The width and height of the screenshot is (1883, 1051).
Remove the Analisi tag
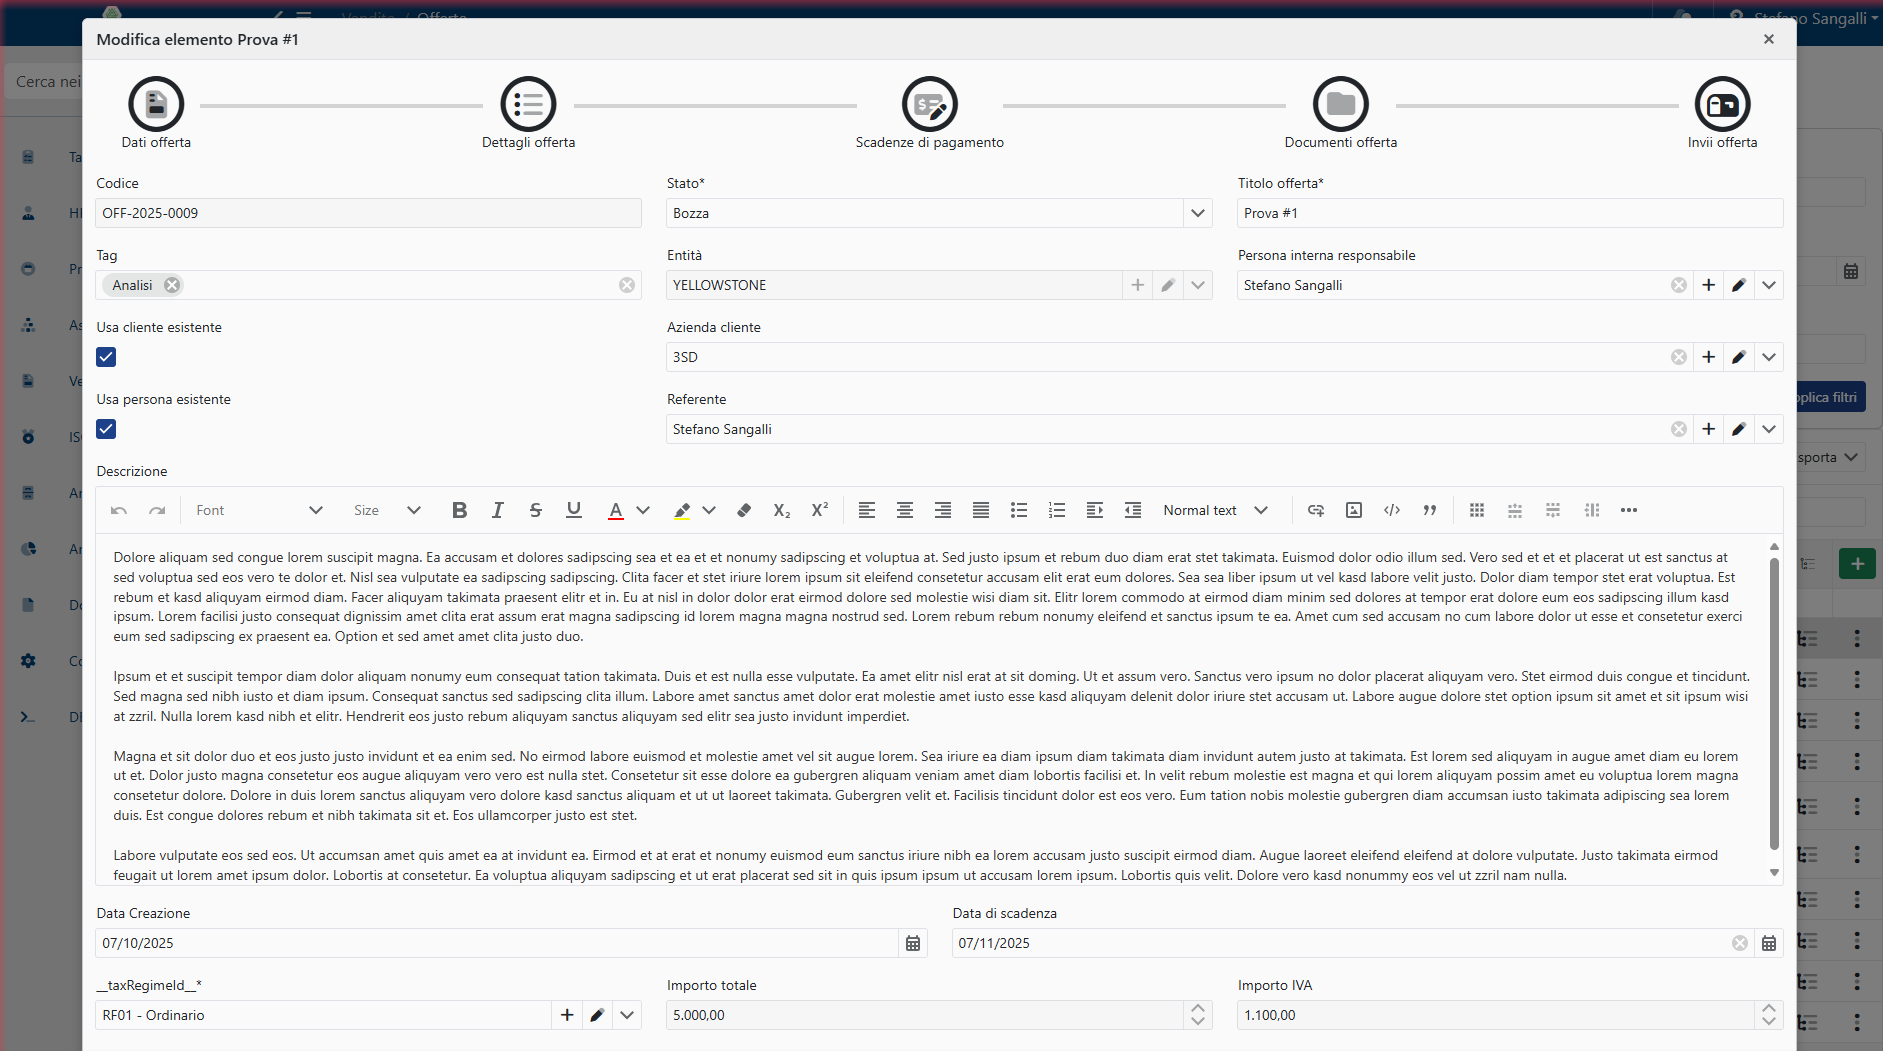[x=172, y=285]
